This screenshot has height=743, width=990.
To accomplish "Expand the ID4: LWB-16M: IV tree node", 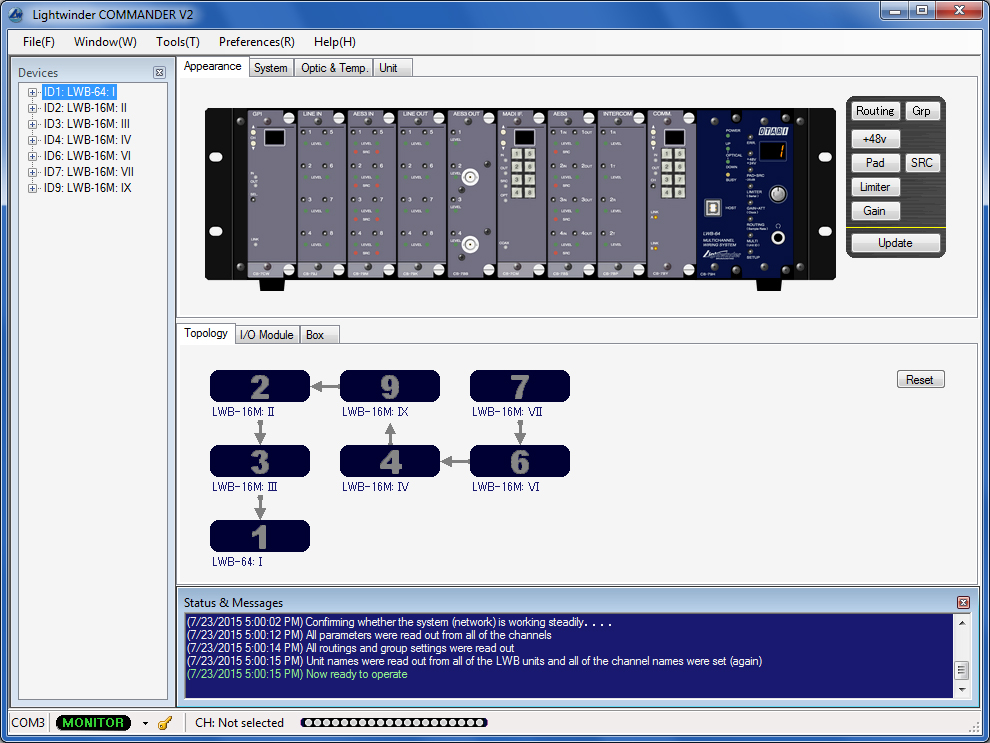I will (32, 140).
